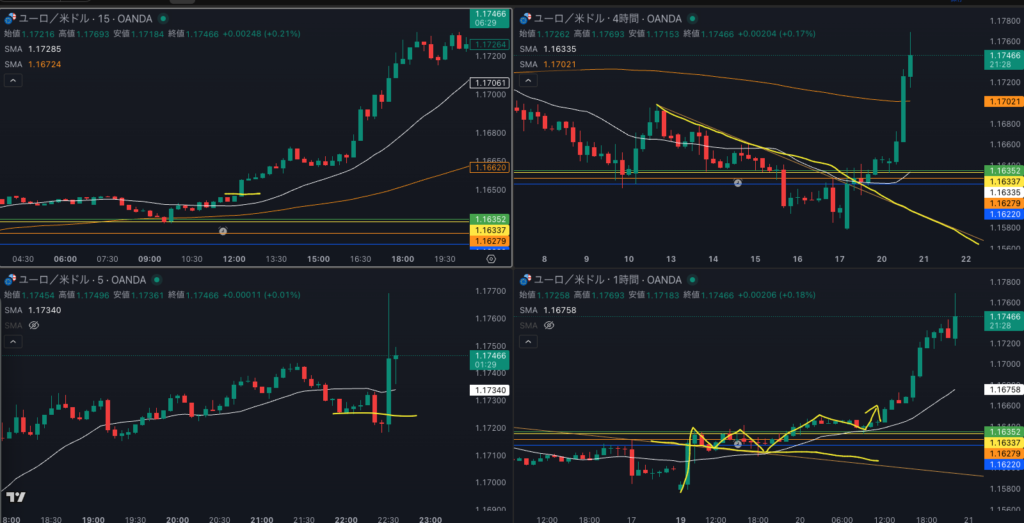Click the alert marker icon on 4-hour chart
This screenshot has width=1024, height=523.
(x=738, y=183)
